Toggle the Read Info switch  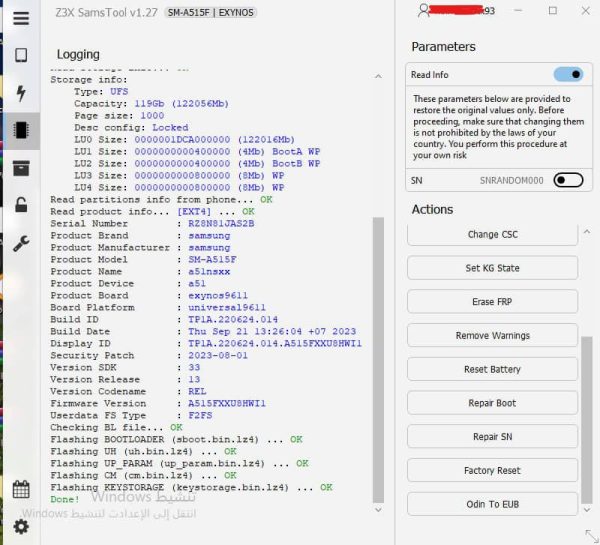[x=569, y=74]
